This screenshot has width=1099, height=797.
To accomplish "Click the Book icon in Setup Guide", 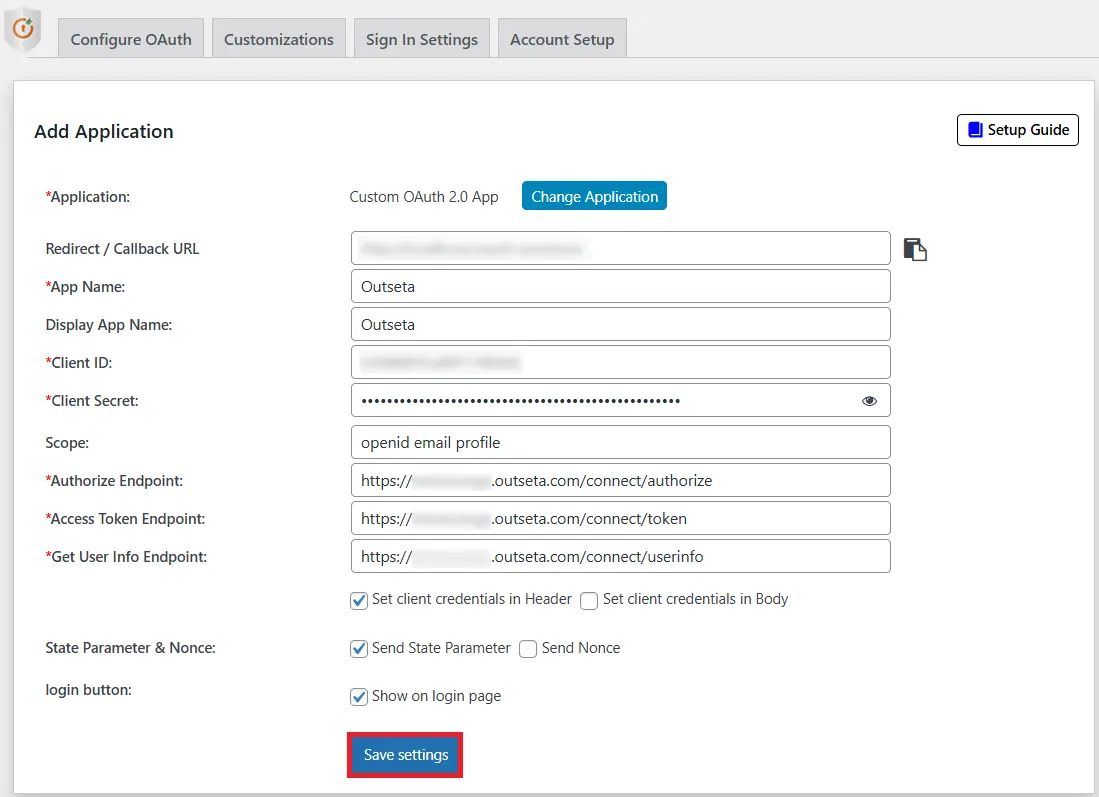I will [975, 130].
